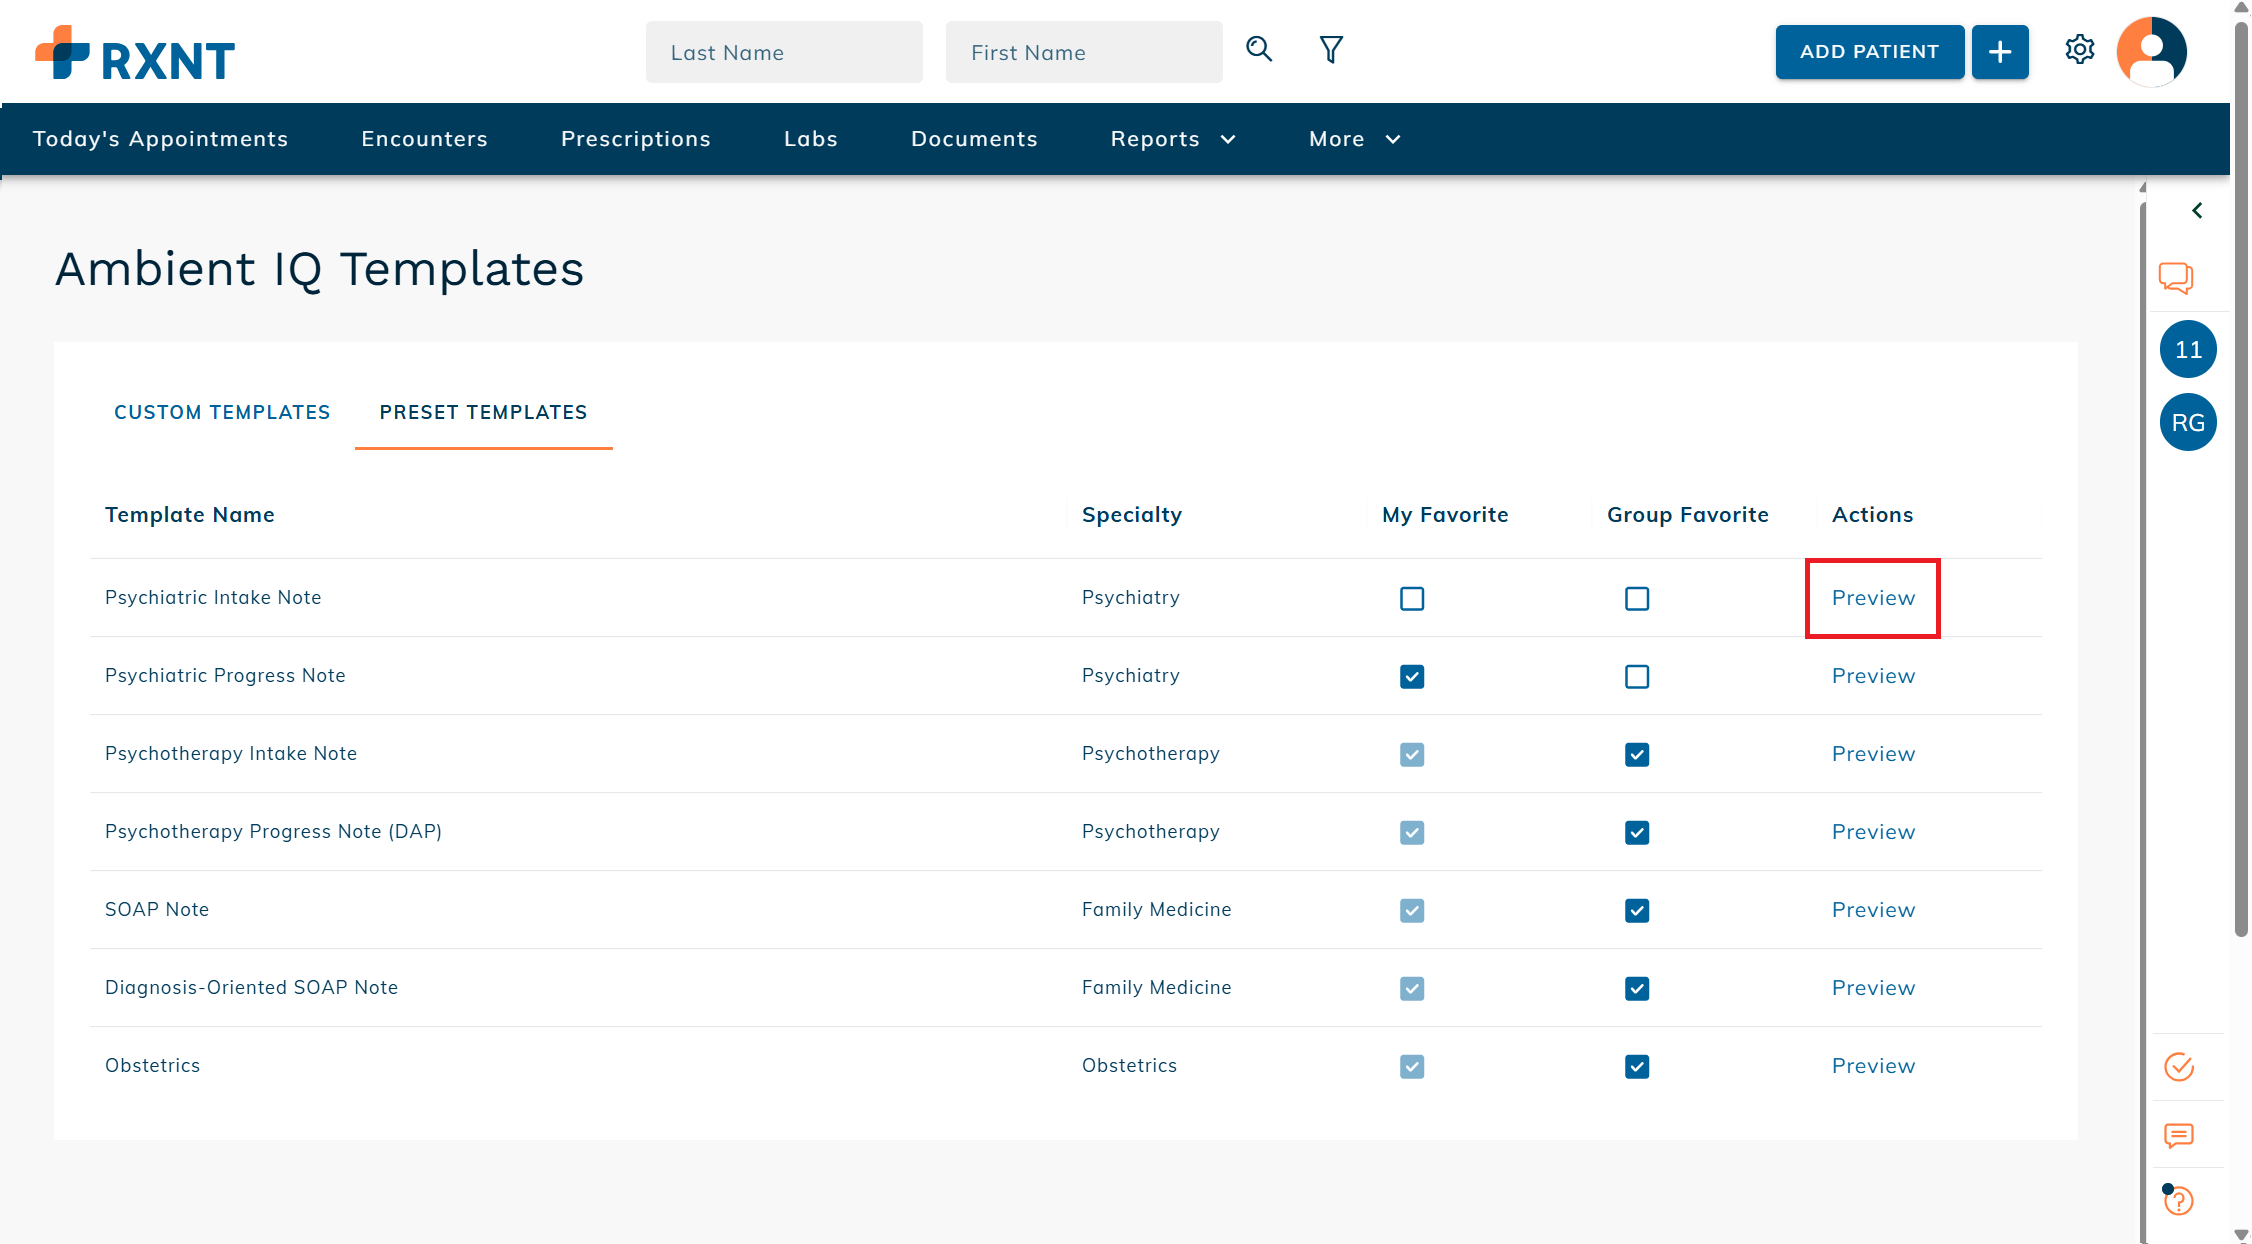Expand the More navigation dropdown
Viewport: 2252px width, 1244px height.
(1354, 139)
